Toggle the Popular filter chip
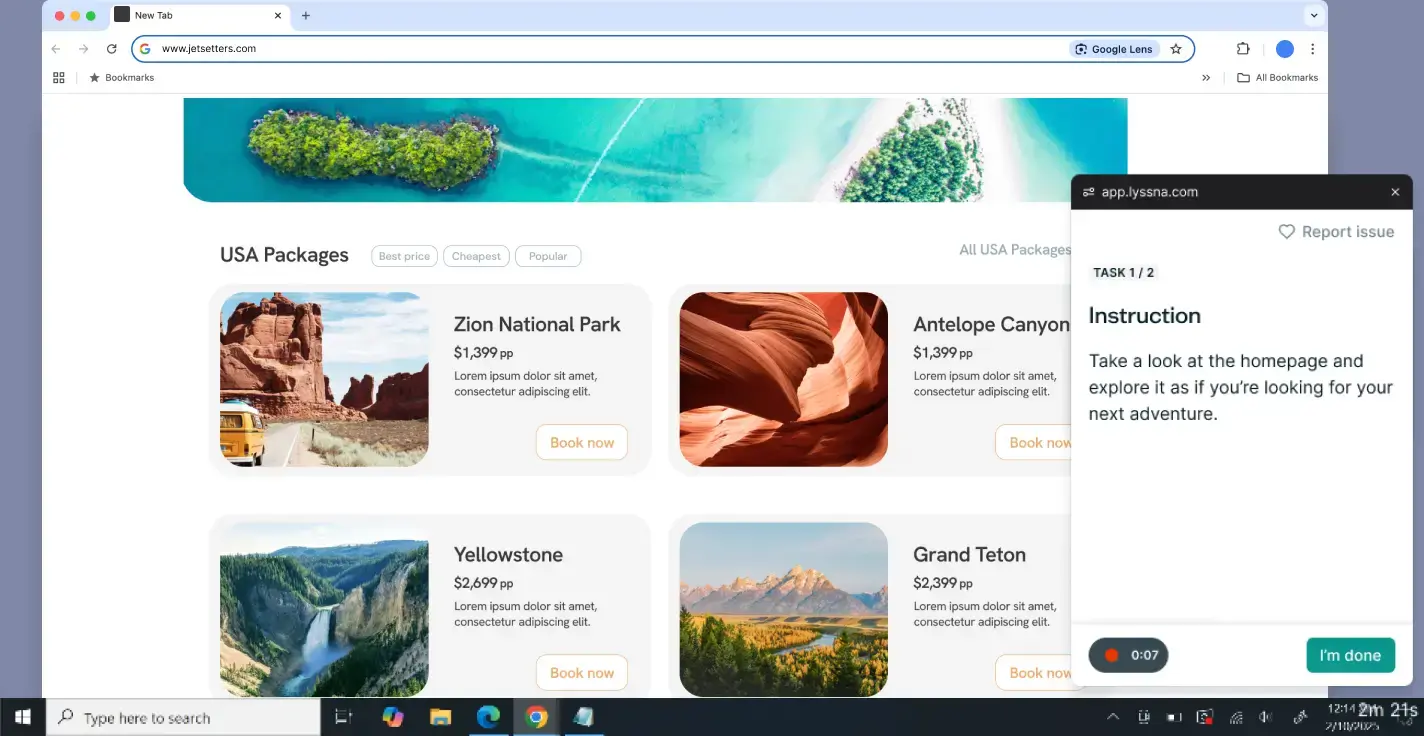1424x736 pixels. (548, 256)
